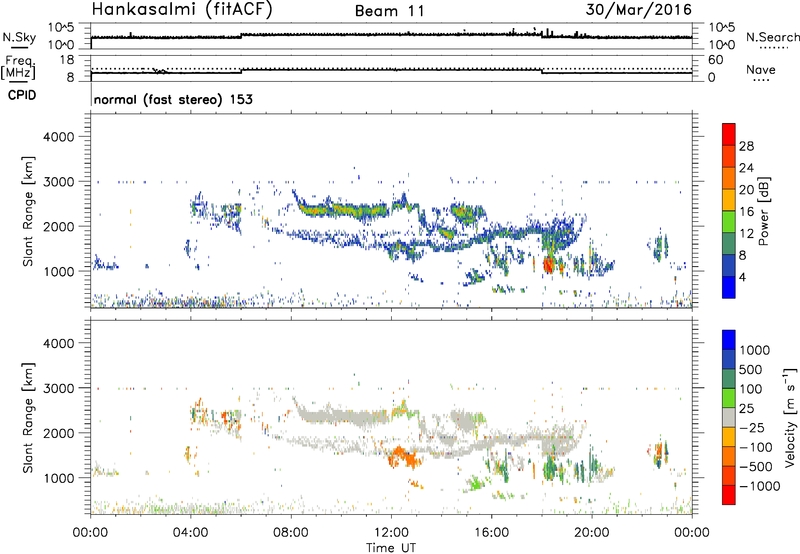Screen dimensions: 800x554
Task: Click the 'Velocity [m s-1]' colorbar title
Action: [x=790, y=417]
